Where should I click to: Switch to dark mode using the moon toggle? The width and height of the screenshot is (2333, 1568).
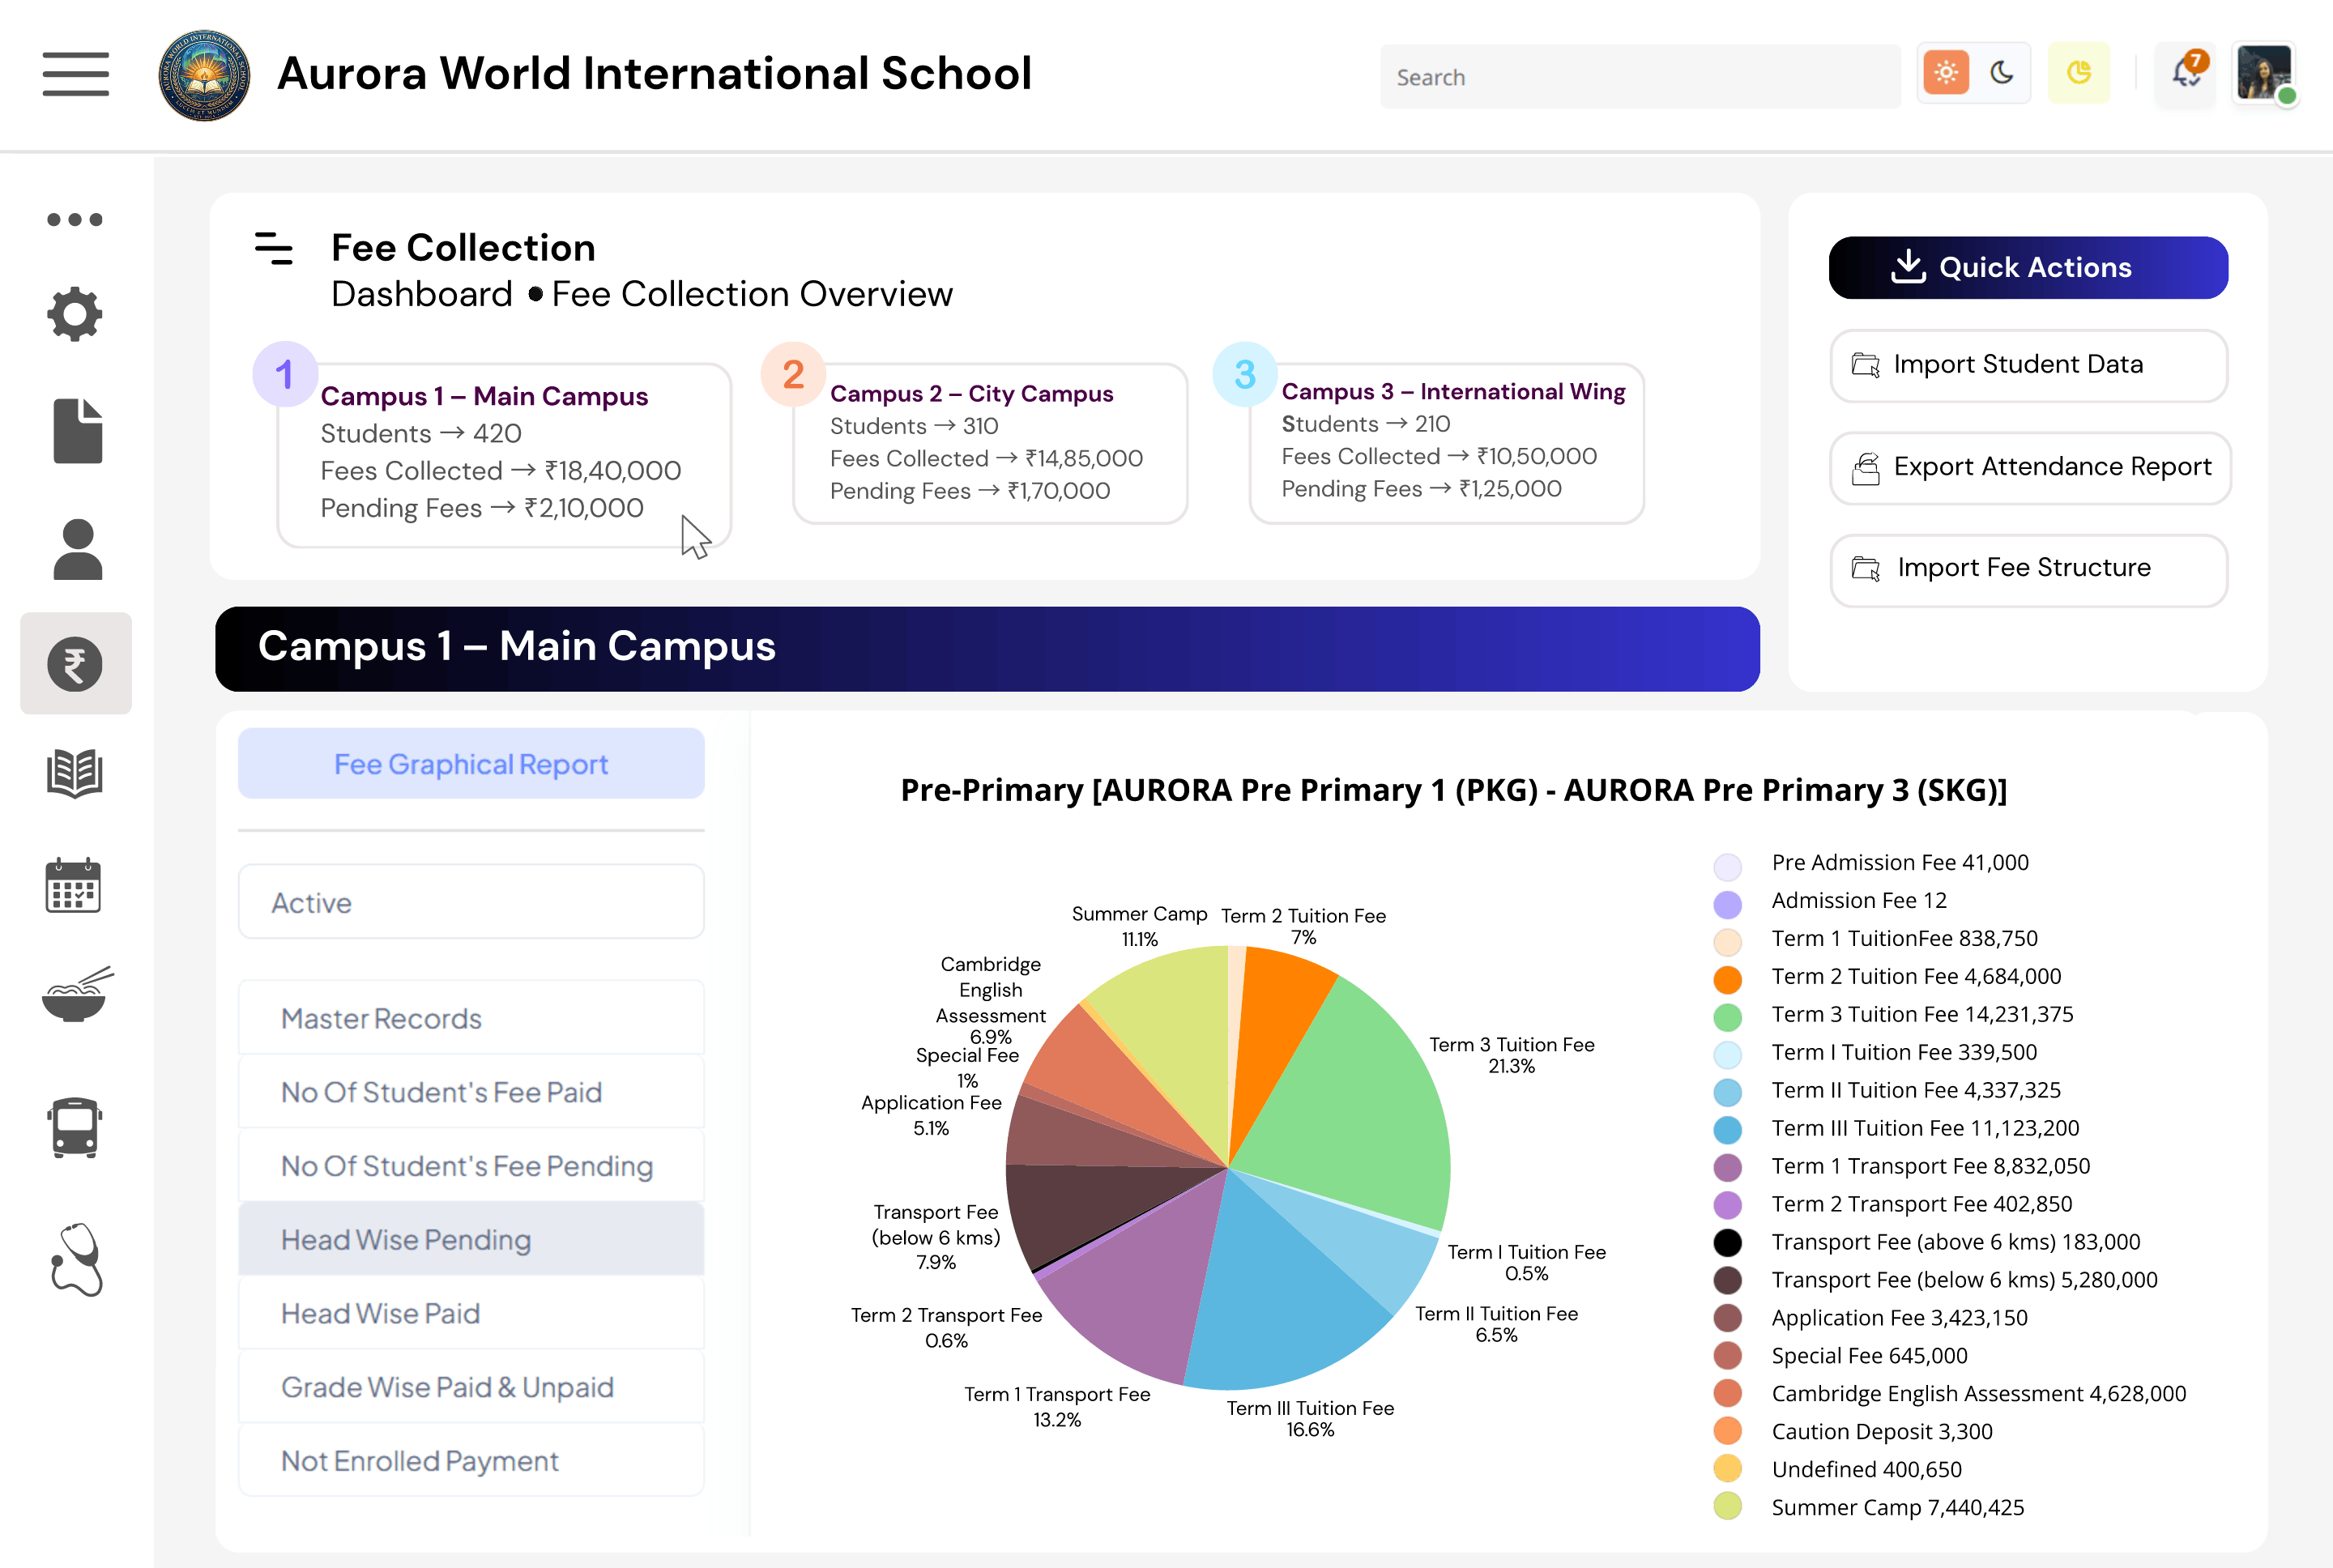pos(2002,72)
